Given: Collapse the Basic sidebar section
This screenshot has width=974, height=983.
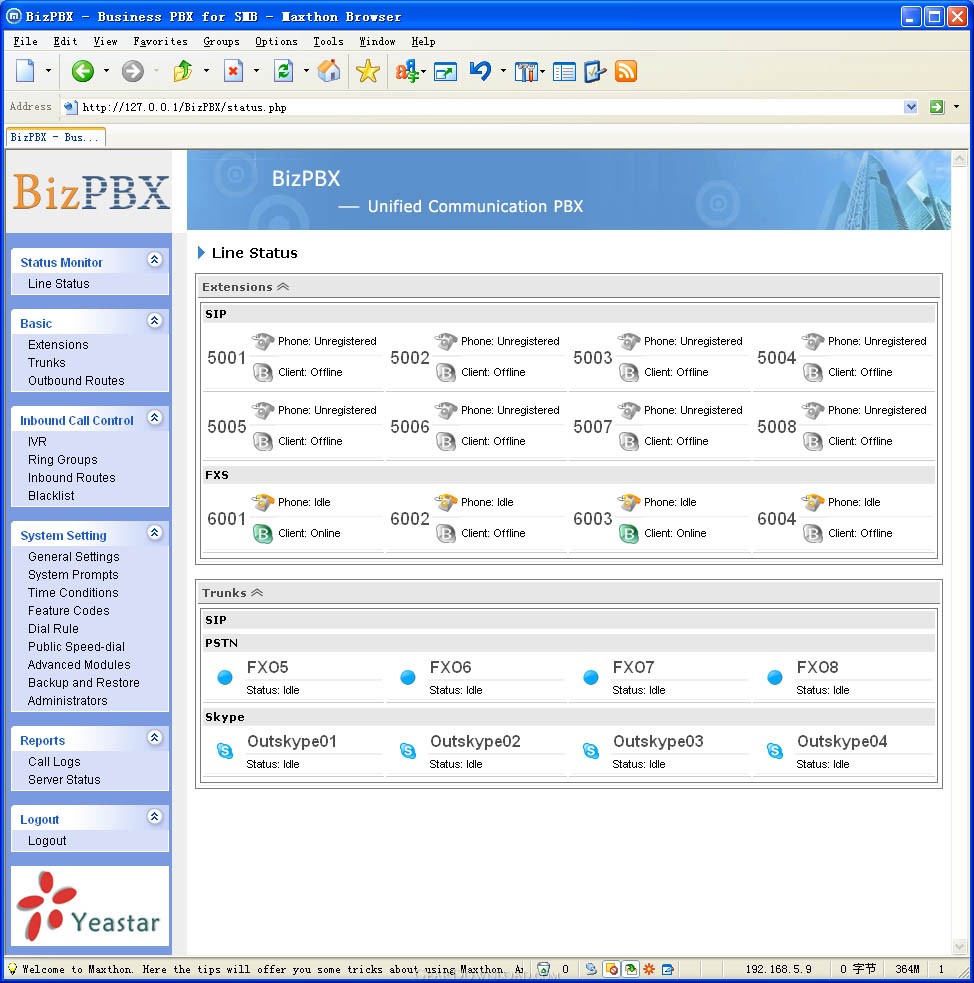Looking at the screenshot, I should 154,320.
